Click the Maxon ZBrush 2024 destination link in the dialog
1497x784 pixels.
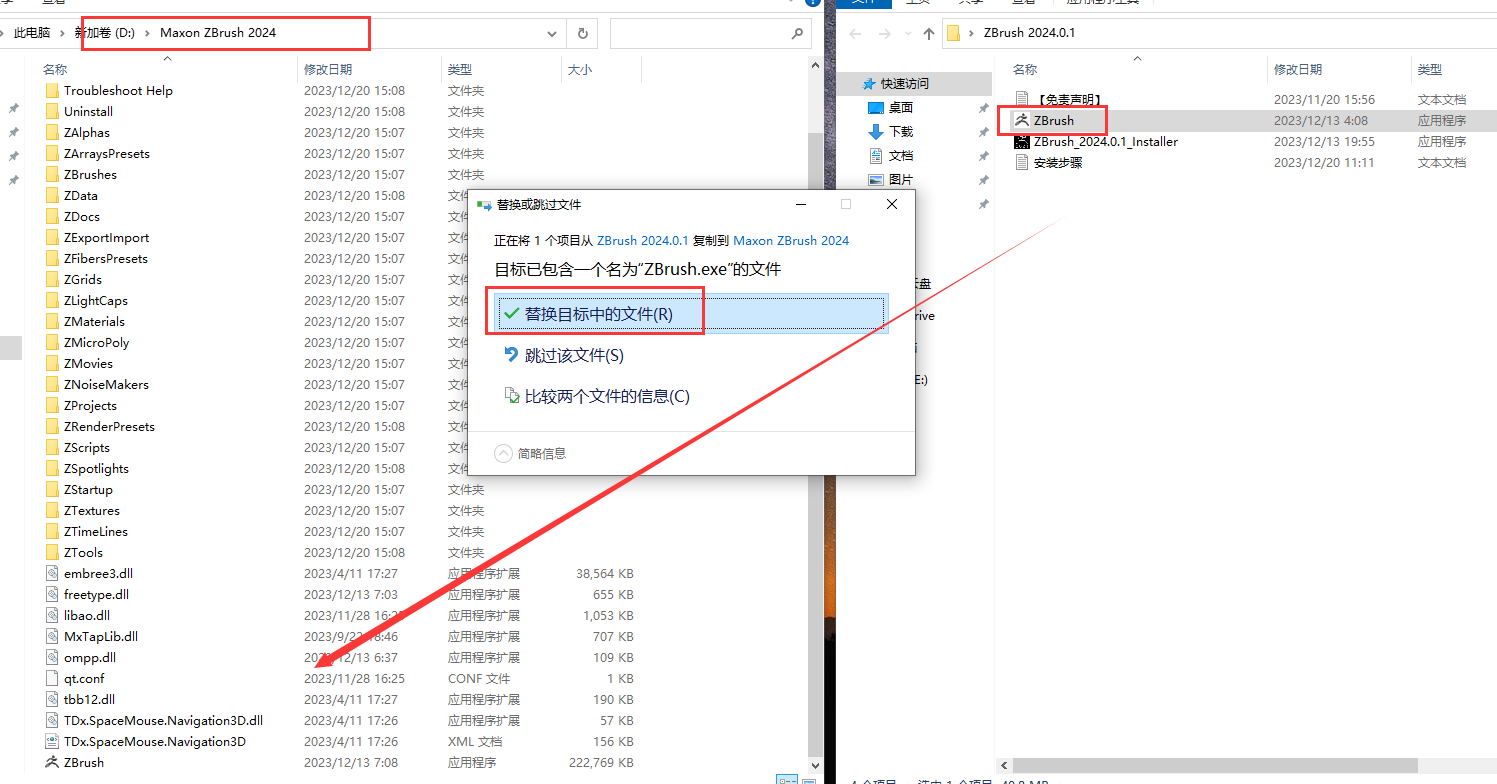(x=791, y=240)
